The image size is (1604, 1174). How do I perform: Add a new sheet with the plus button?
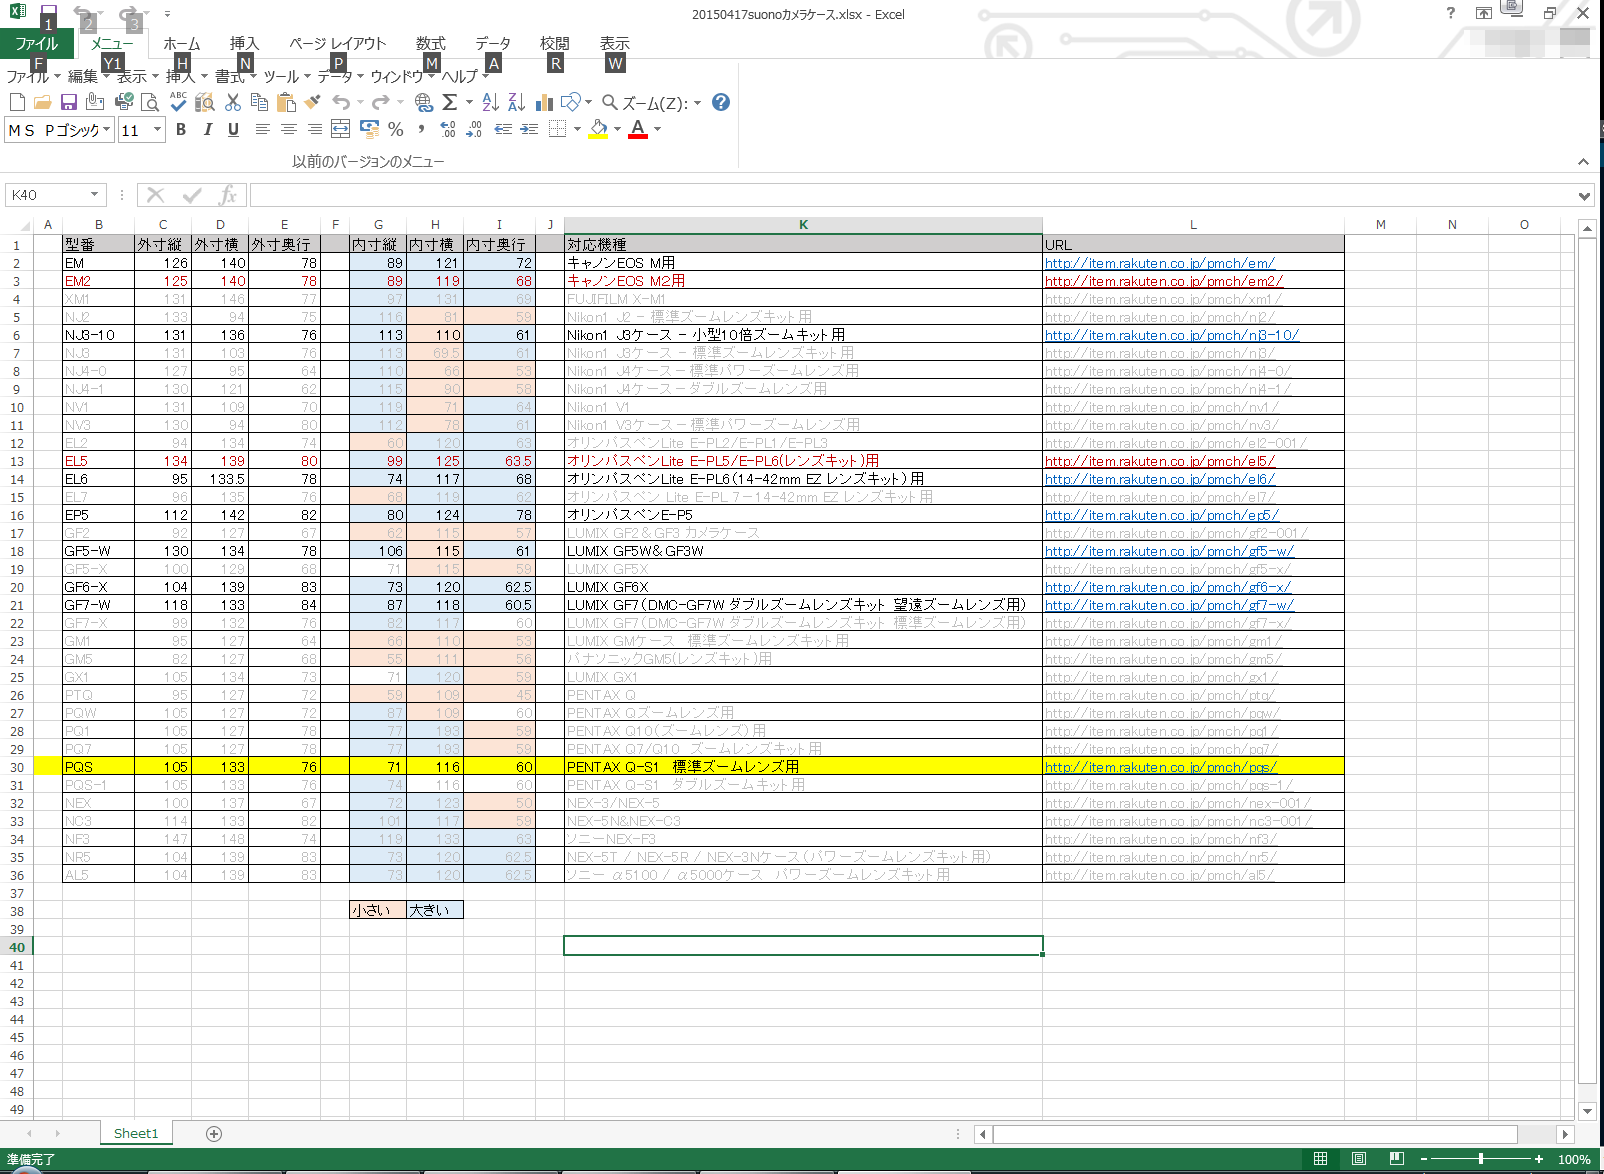click(214, 1133)
